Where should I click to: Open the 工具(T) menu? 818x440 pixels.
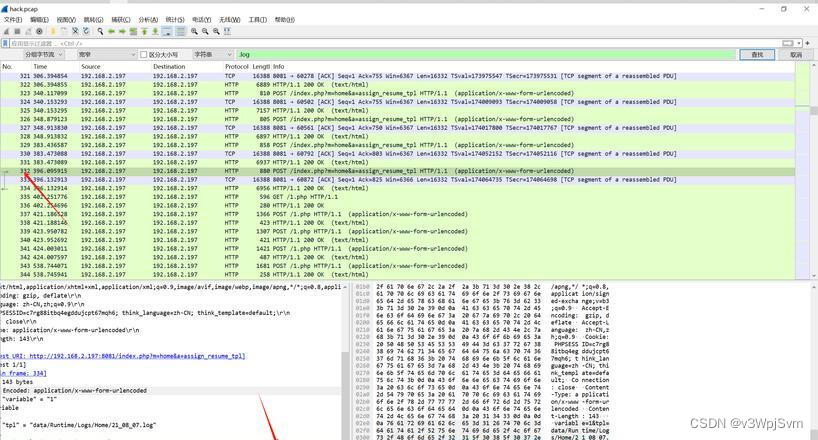pos(257,19)
